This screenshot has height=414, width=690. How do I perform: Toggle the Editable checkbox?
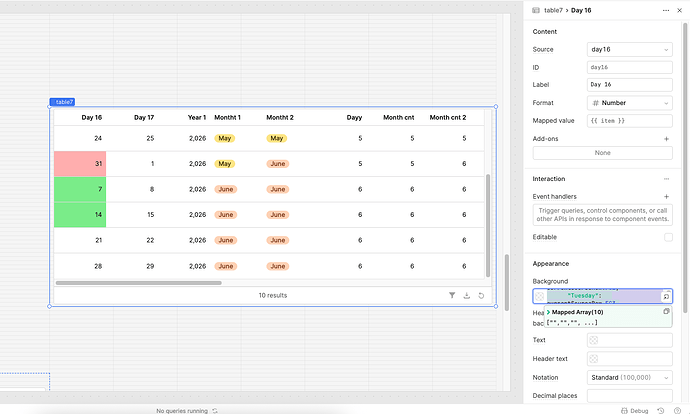tap(668, 237)
